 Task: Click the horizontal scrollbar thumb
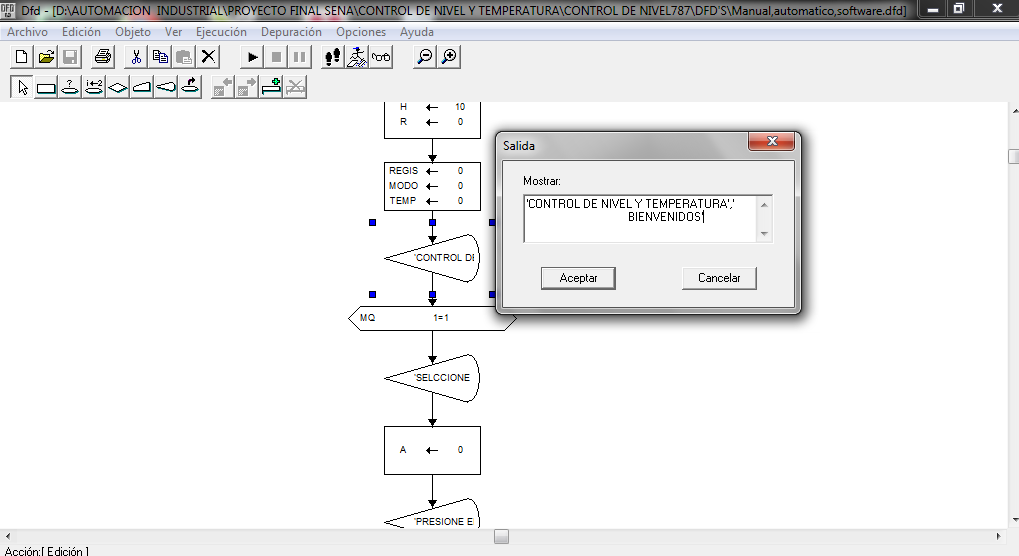501,537
